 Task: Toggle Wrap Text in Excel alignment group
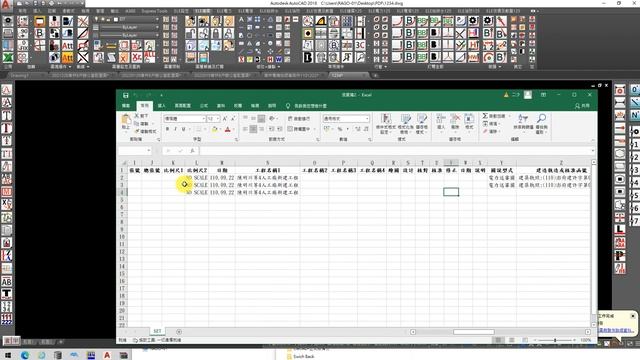[x=299, y=118]
